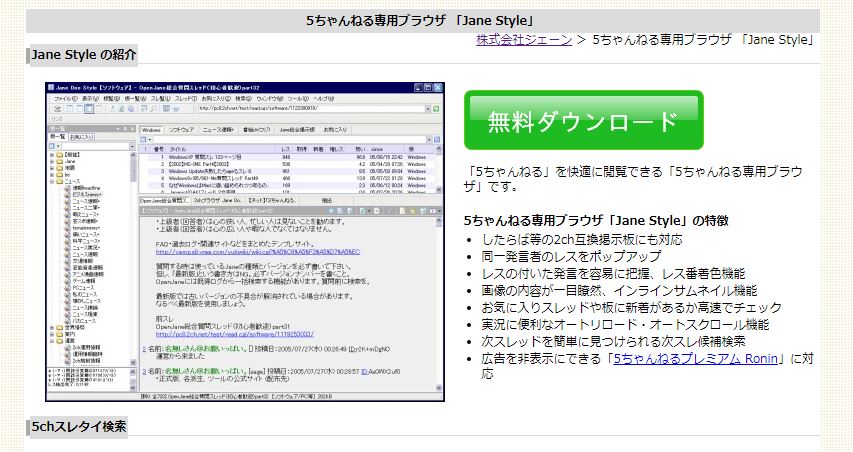The height and width of the screenshot is (452, 853).
Task: Click the bullet about インラインサムネイル機能
Action: click(x=619, y=290)
